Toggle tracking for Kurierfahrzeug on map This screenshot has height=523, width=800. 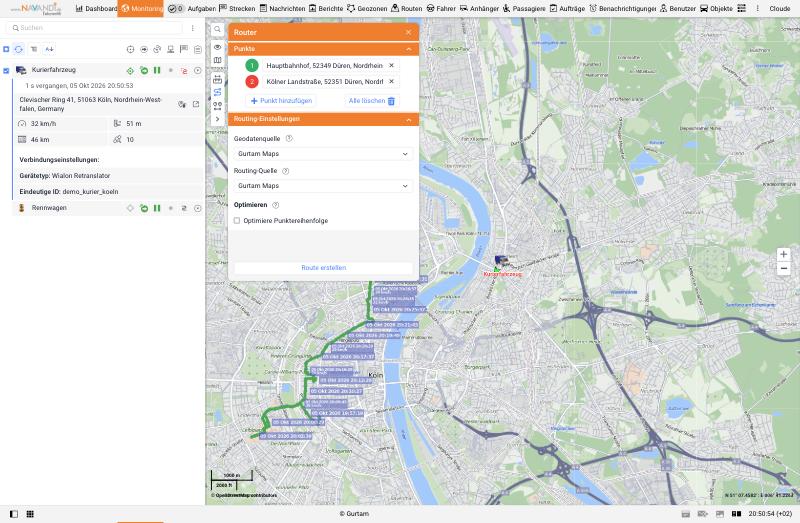pos(130,70)
